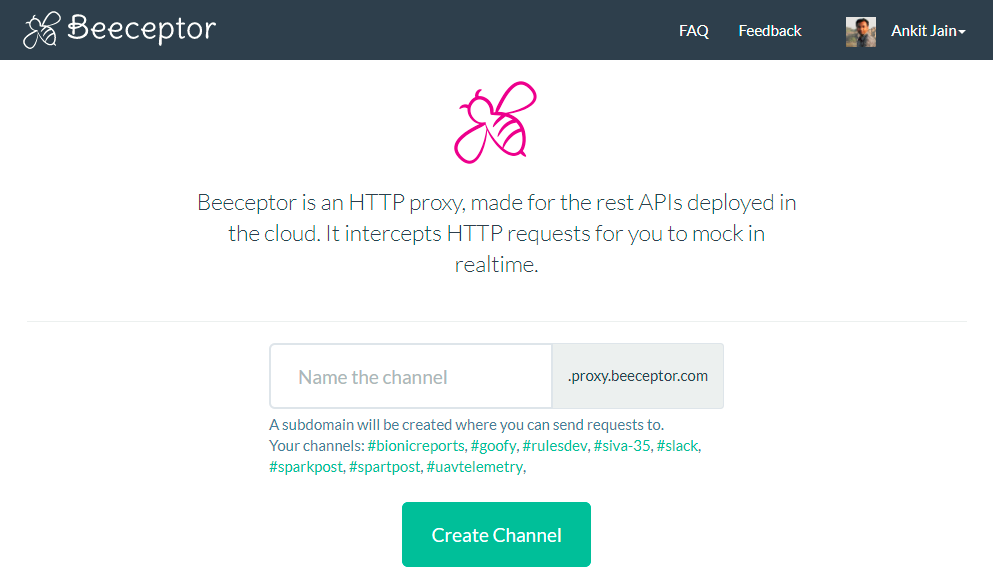The image size is (993, 575).
Task: Expand the Ankit Jain account dropdown
Action: pos(928,31)
